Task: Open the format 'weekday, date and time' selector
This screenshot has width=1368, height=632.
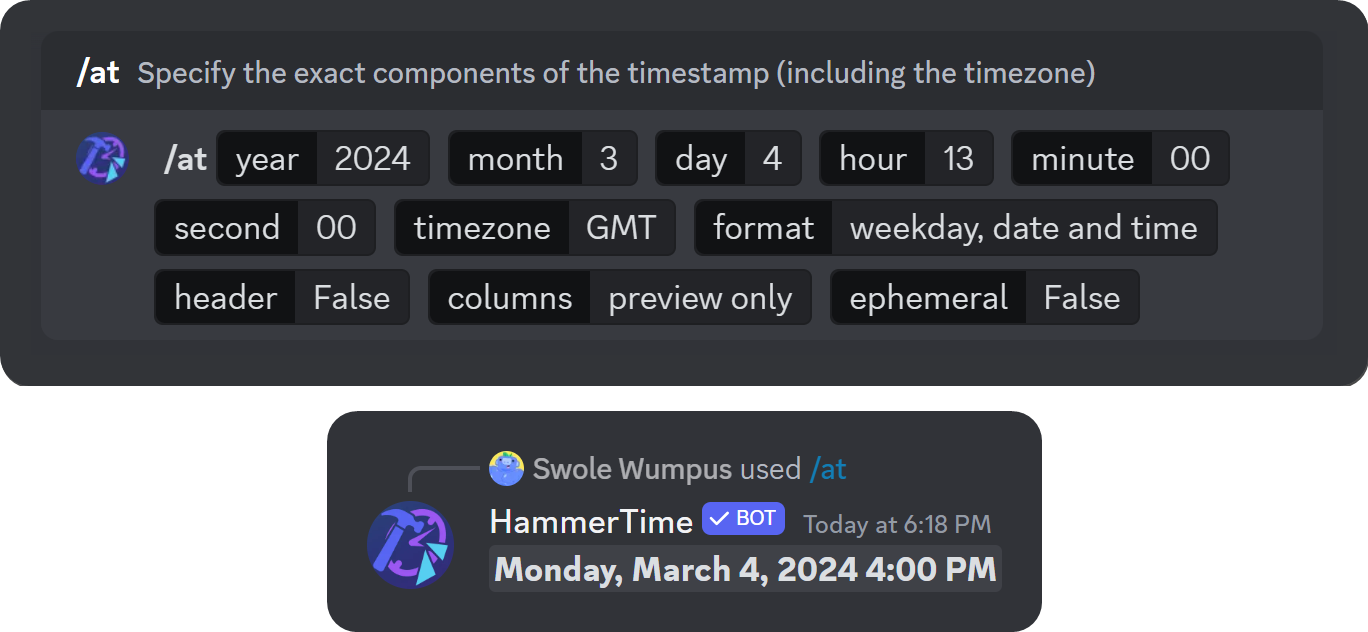Action: (x=955, y=227)
